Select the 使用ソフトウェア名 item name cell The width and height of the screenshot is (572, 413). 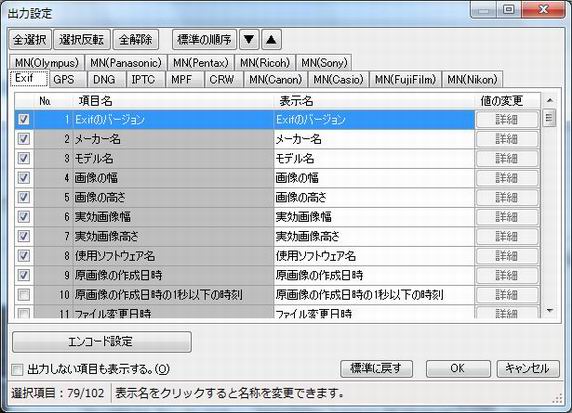tap(173, 256)
